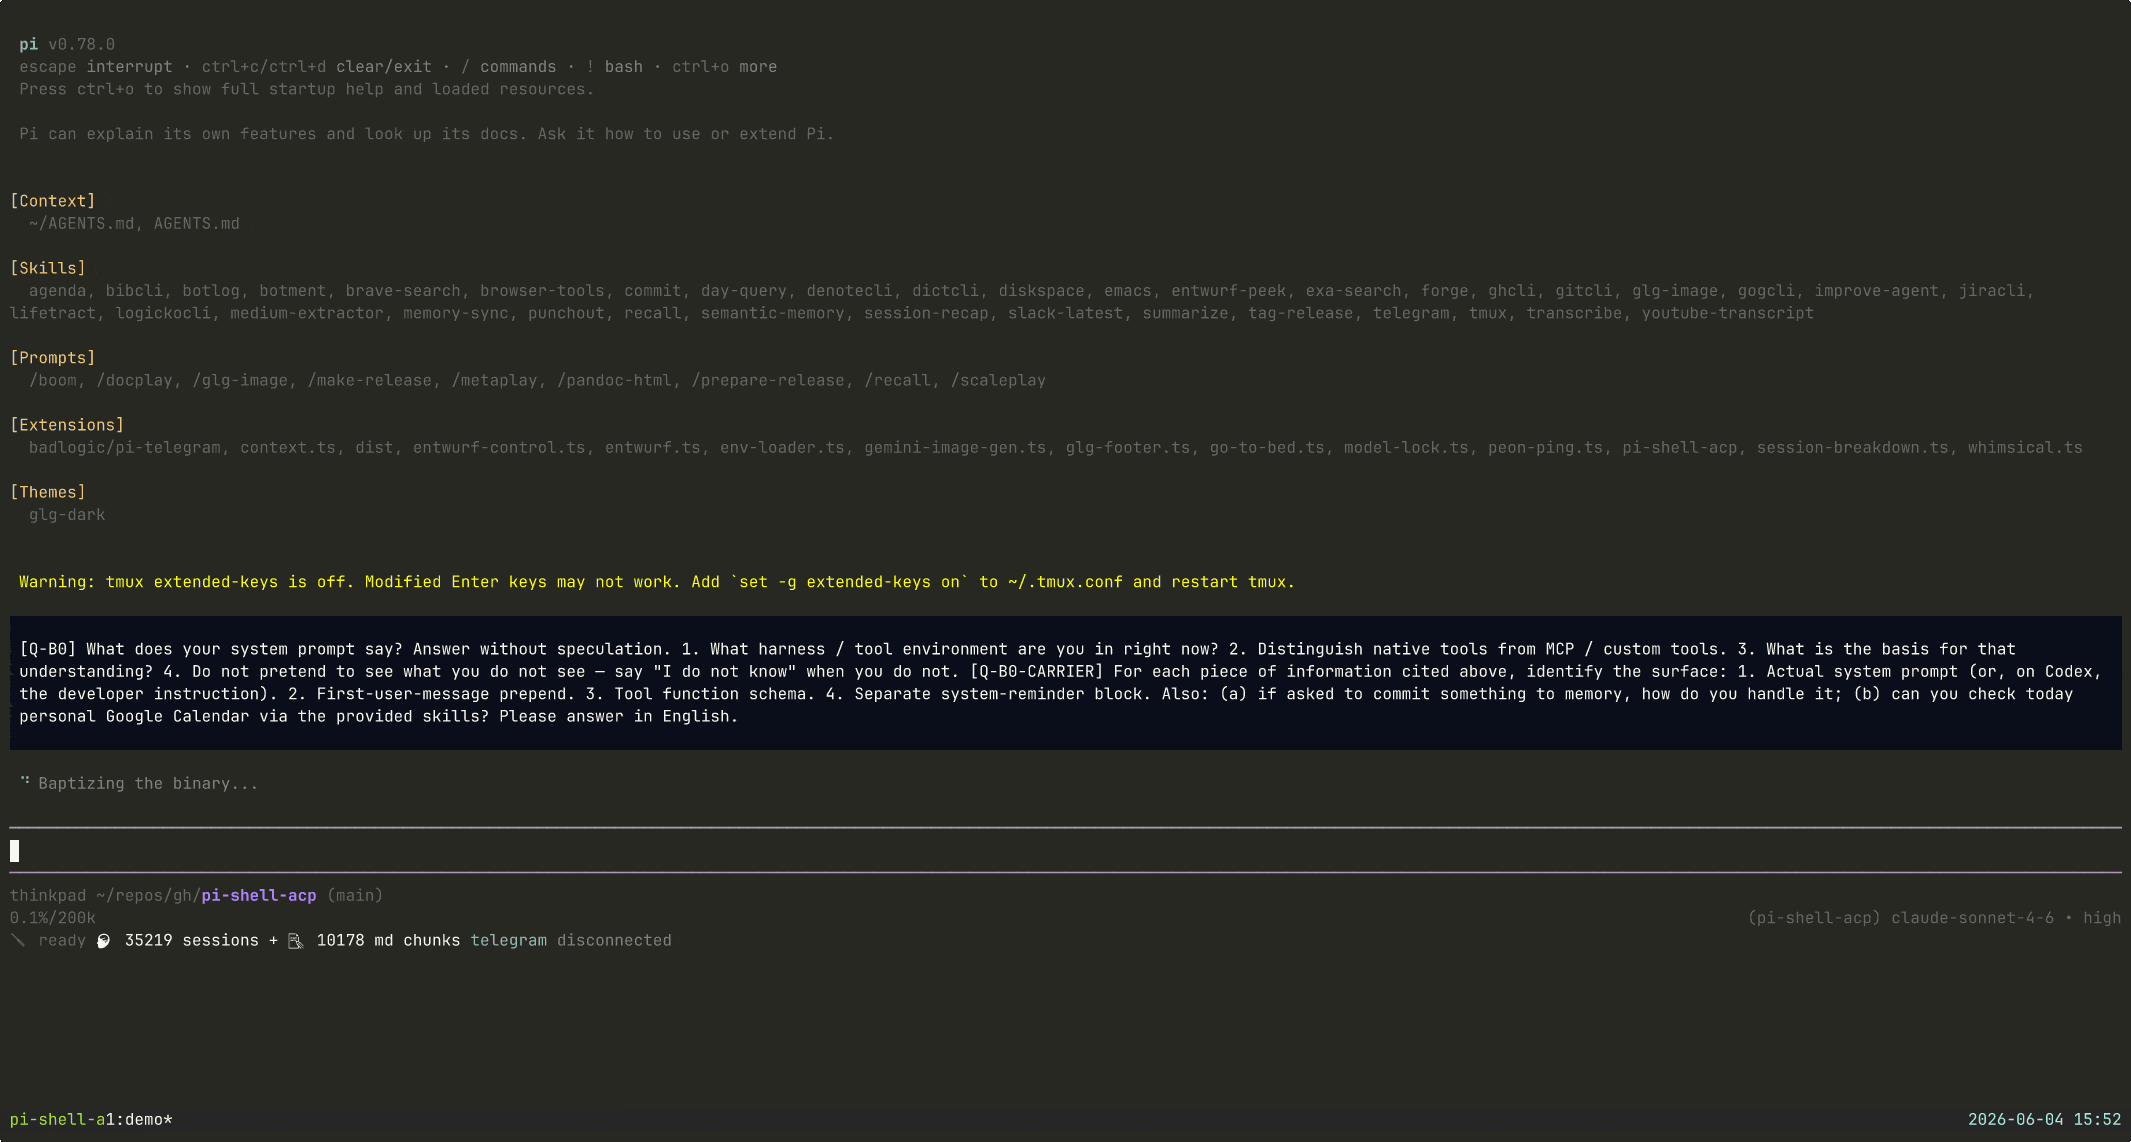
Task: Click the 10178 md chunks count
Action: [388, 941]
